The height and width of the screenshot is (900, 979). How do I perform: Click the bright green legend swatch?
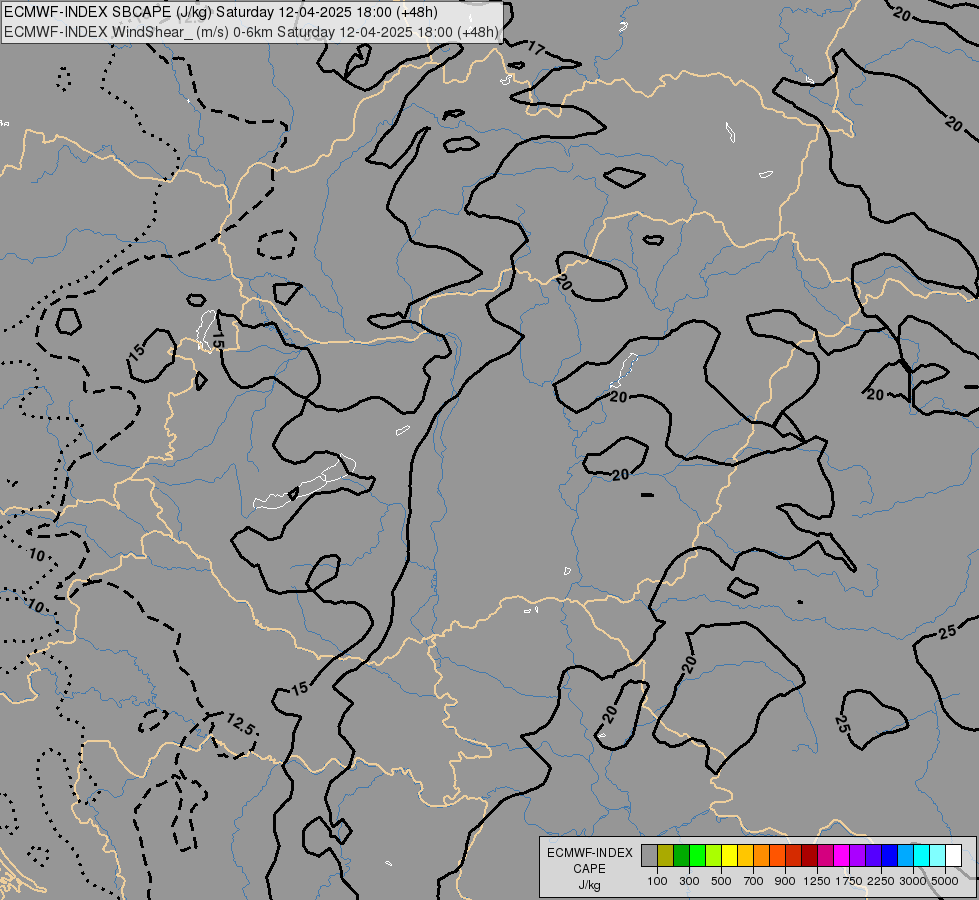click(x=697, y=855)
